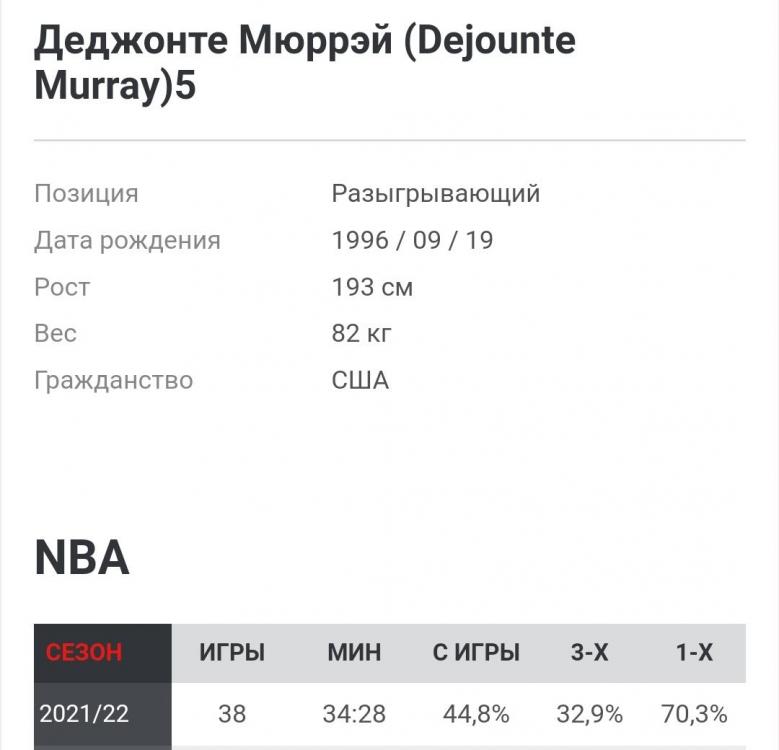Select the birth date 1996 / 09 / 19
Viewport: 779px width, 750px height.
[412, 241]
